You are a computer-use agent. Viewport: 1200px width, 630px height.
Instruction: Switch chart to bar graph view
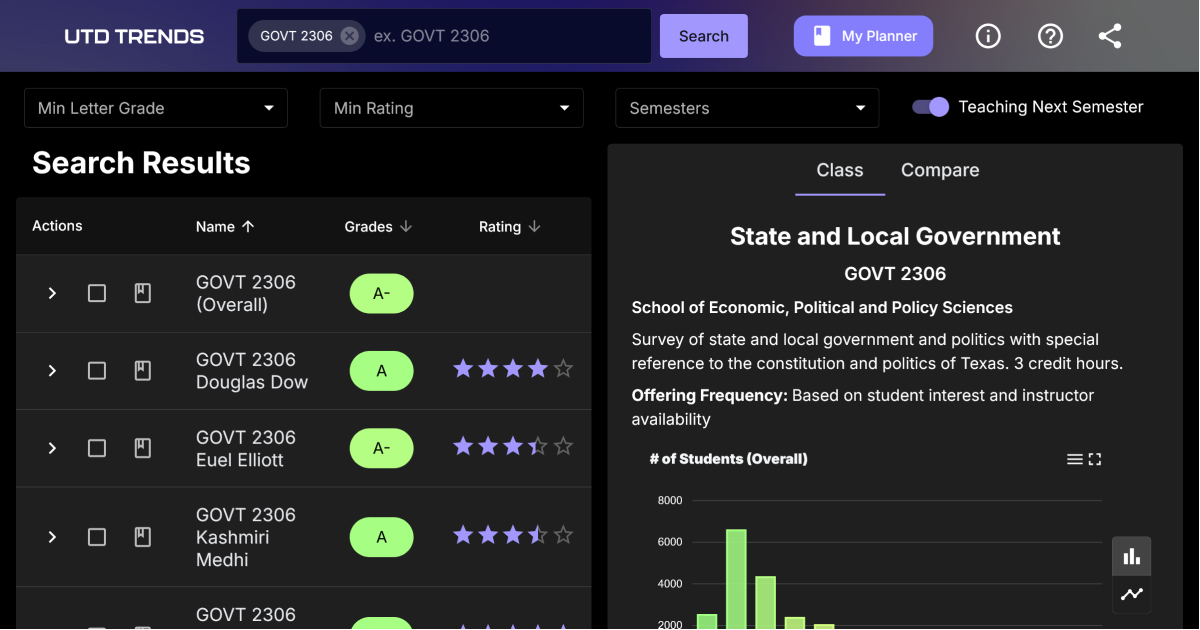[x=1131, y=556]
